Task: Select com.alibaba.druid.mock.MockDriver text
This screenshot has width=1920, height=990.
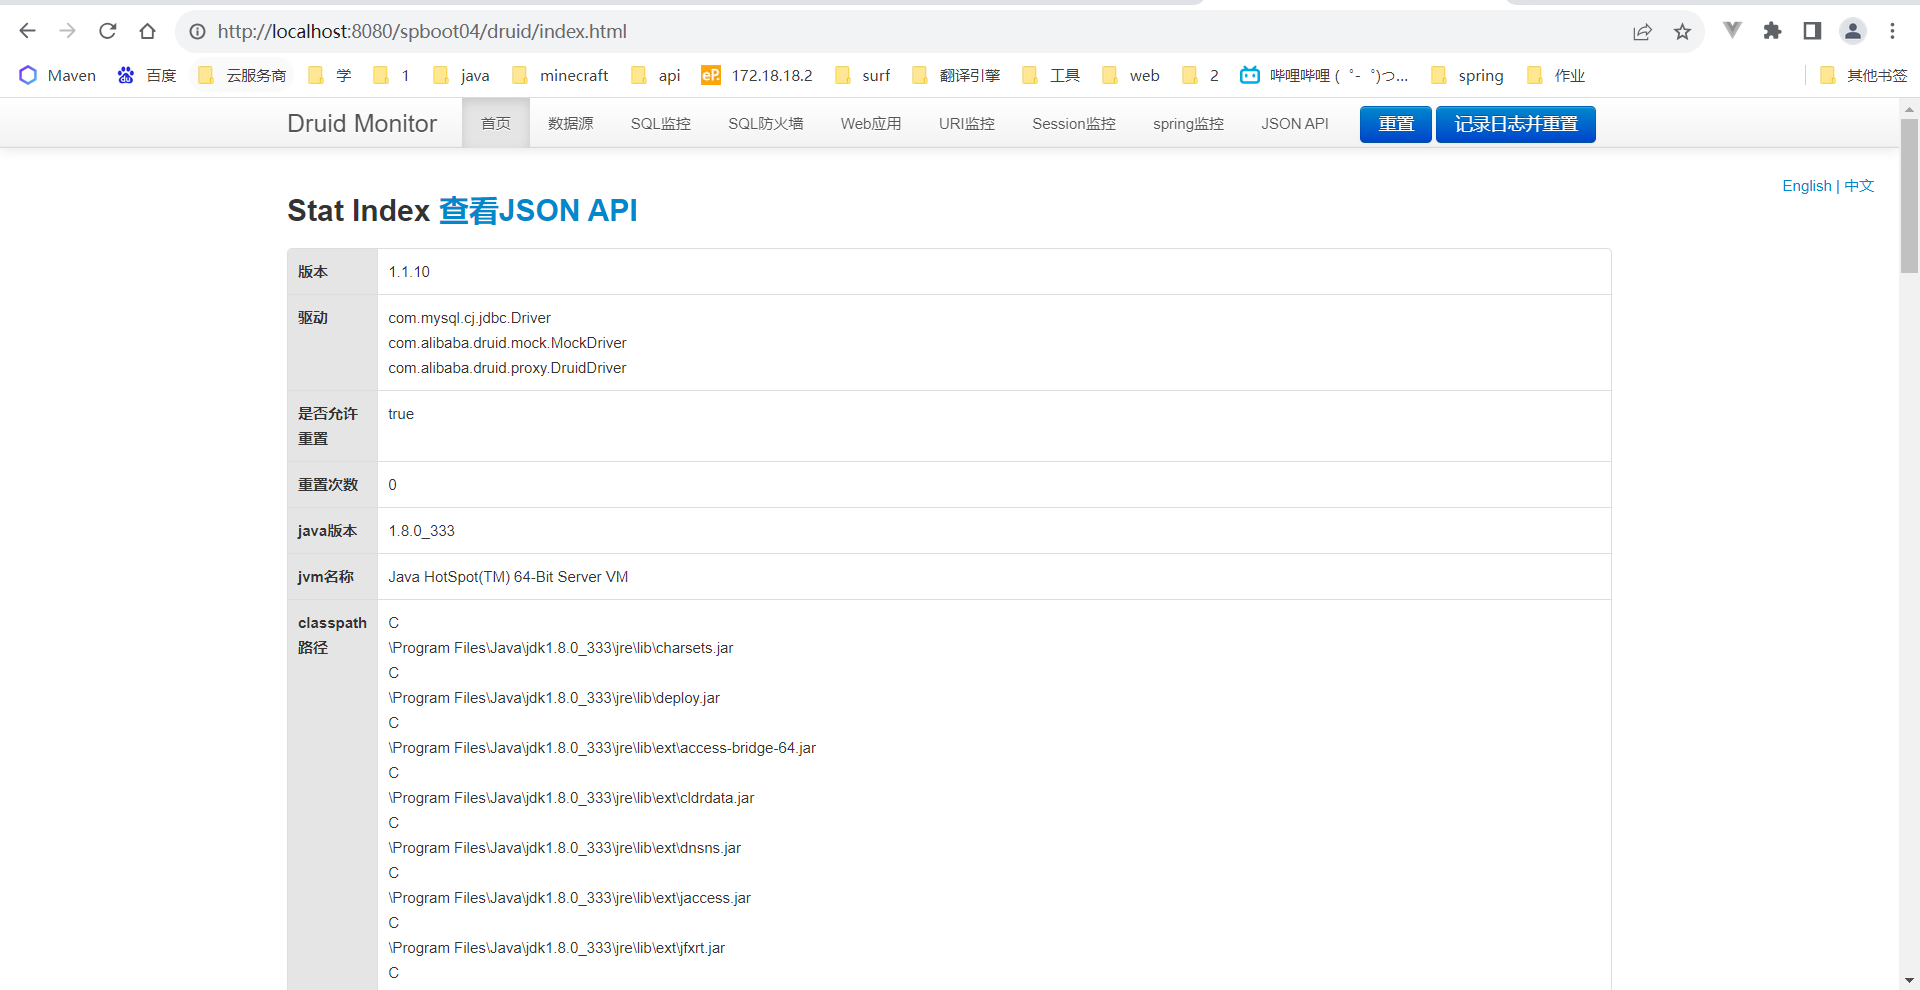Action: pyautogui.click(x=508, y=343)
